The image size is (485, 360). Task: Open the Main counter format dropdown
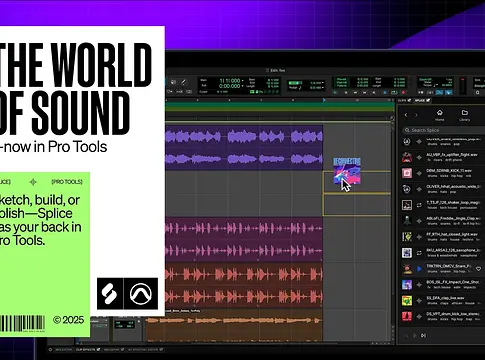(242, 81)
